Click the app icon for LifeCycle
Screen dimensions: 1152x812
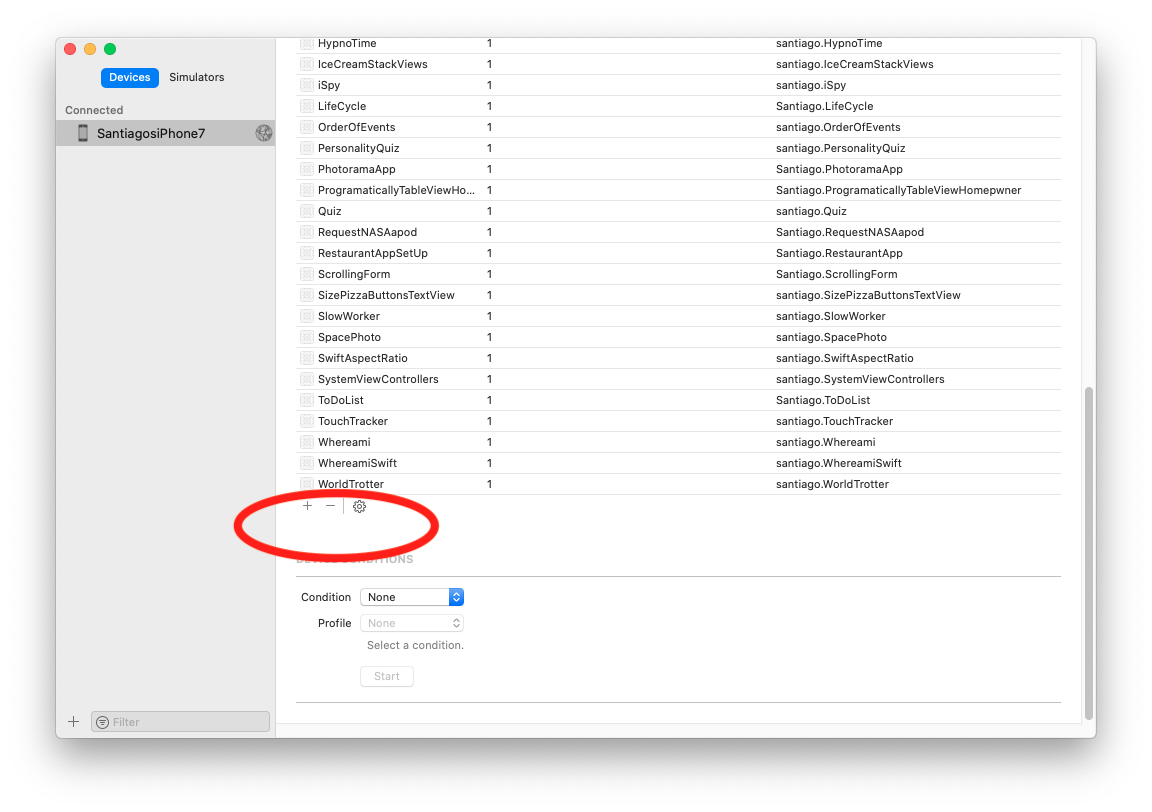[x=307, y=106]
